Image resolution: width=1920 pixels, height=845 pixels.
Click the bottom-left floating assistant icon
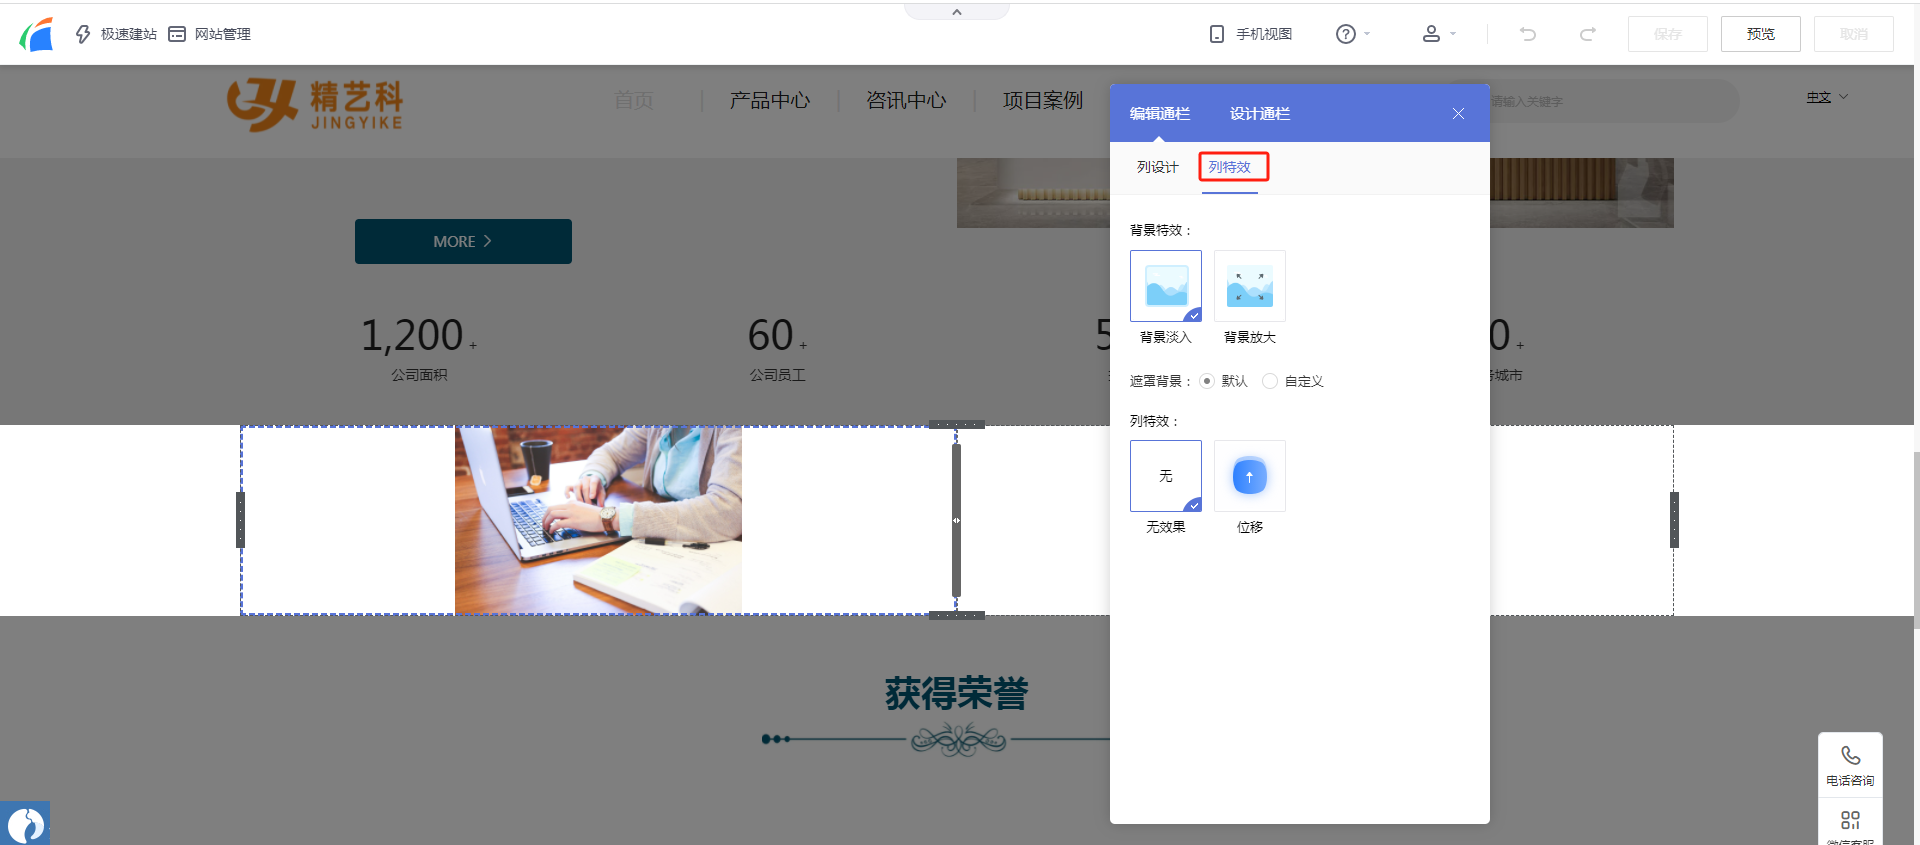(25, 824)
